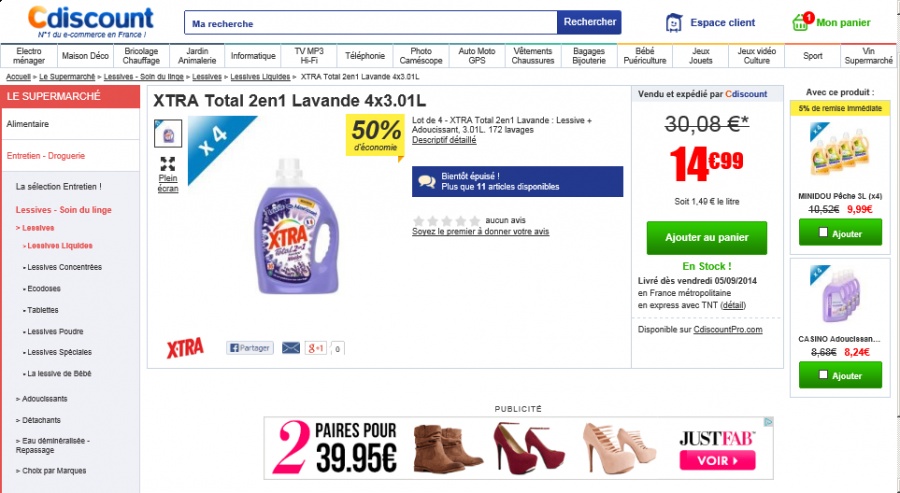
Task: Focus the Ma recherche search field
Action: pyautogui.click(x=371, y=23)
